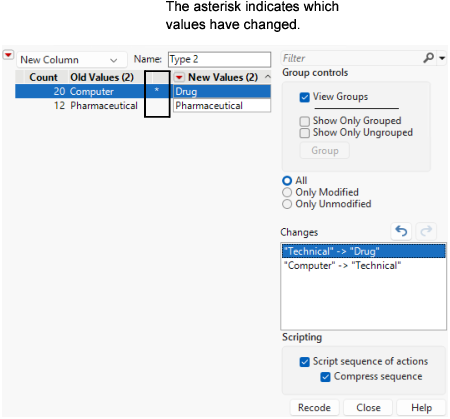Uncheck Compress sequence option
Screen dimensions: 450x419
325,377
